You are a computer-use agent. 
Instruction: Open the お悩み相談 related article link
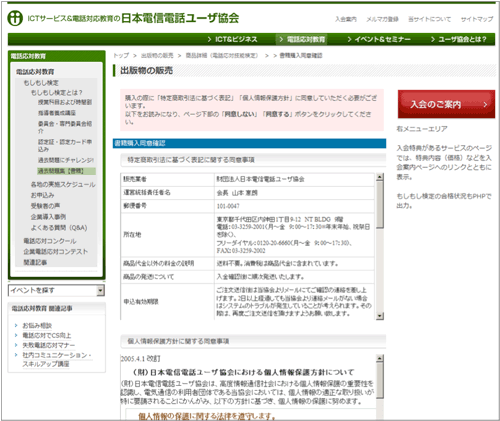coord(37,326)
